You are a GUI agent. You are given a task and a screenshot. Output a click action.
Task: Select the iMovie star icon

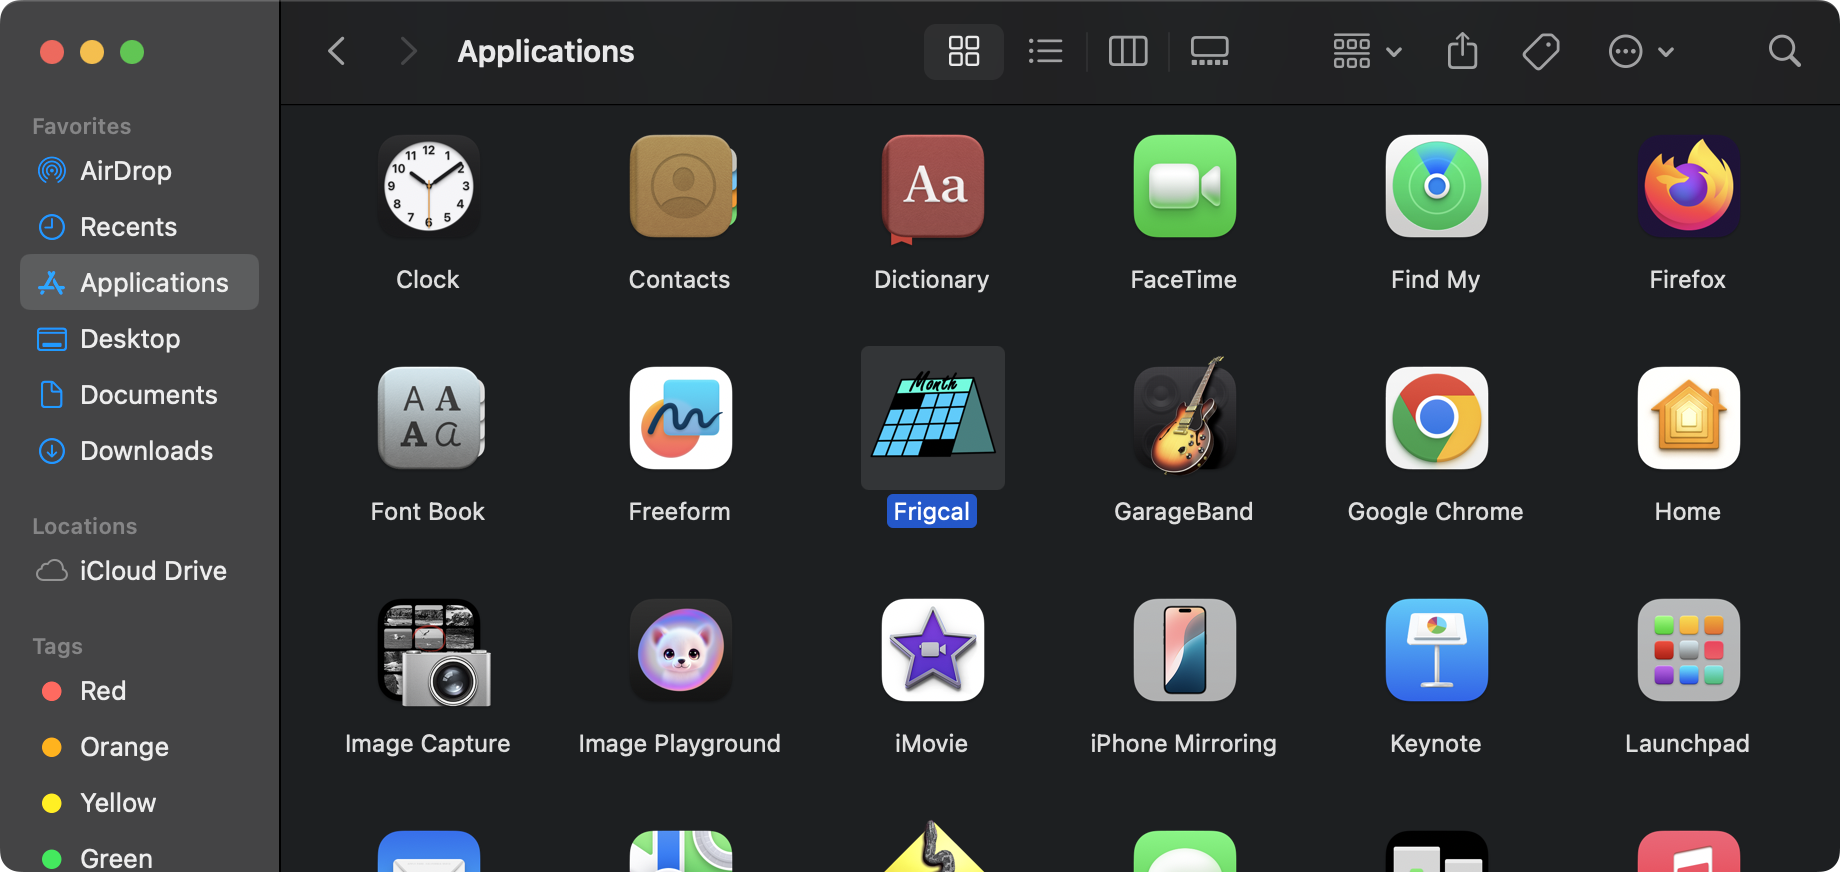933,650
